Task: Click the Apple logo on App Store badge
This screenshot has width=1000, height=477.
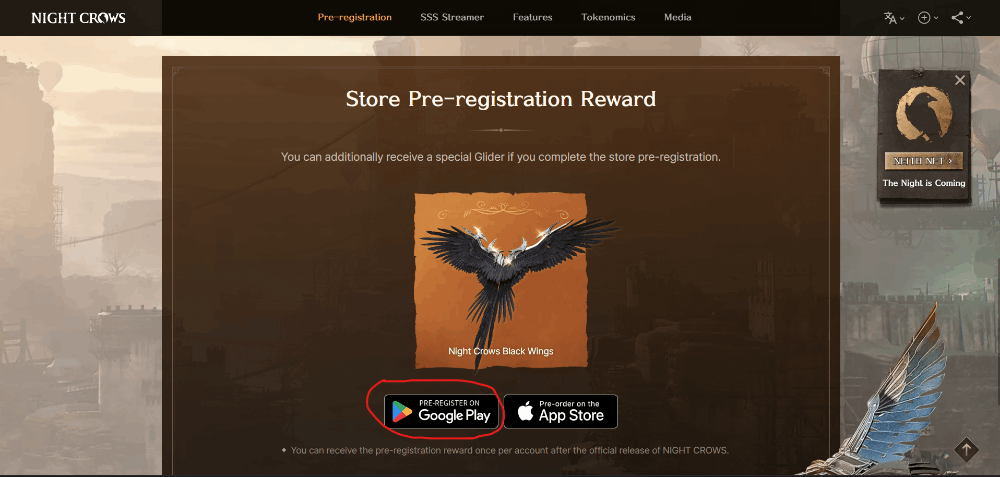Action: (526, 411)
